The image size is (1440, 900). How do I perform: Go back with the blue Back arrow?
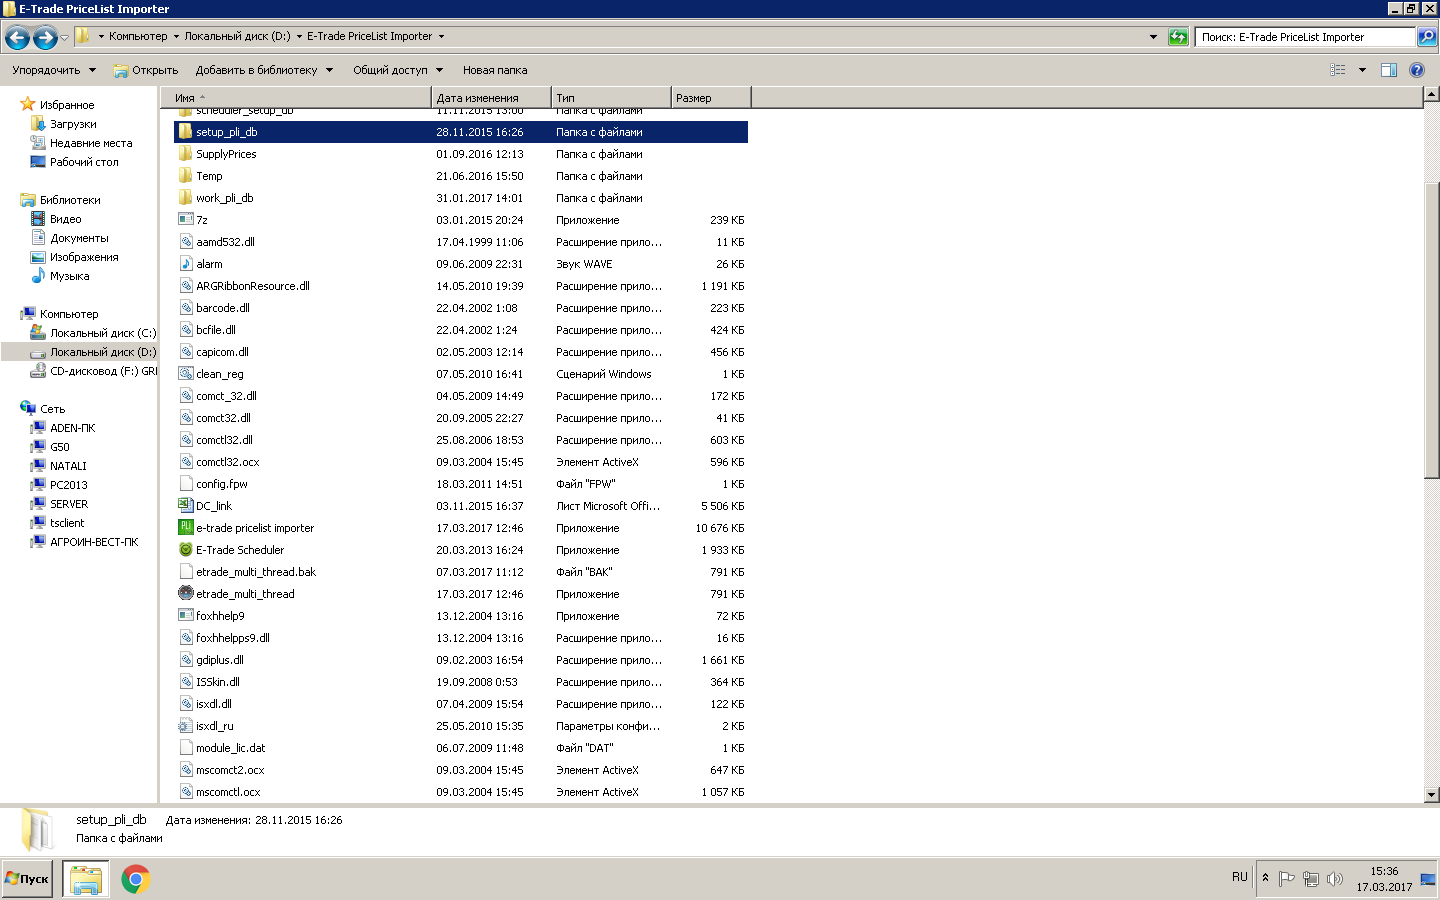[17, 38]
